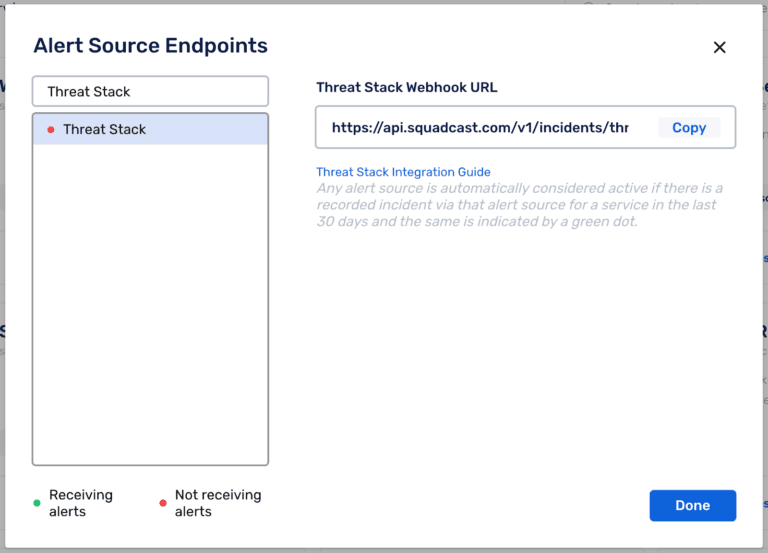Image resolution: width=768 pixels, height=553 pixels.
Task: Click the red Not receiving alerts legend dot
Action: pos(163,503)
